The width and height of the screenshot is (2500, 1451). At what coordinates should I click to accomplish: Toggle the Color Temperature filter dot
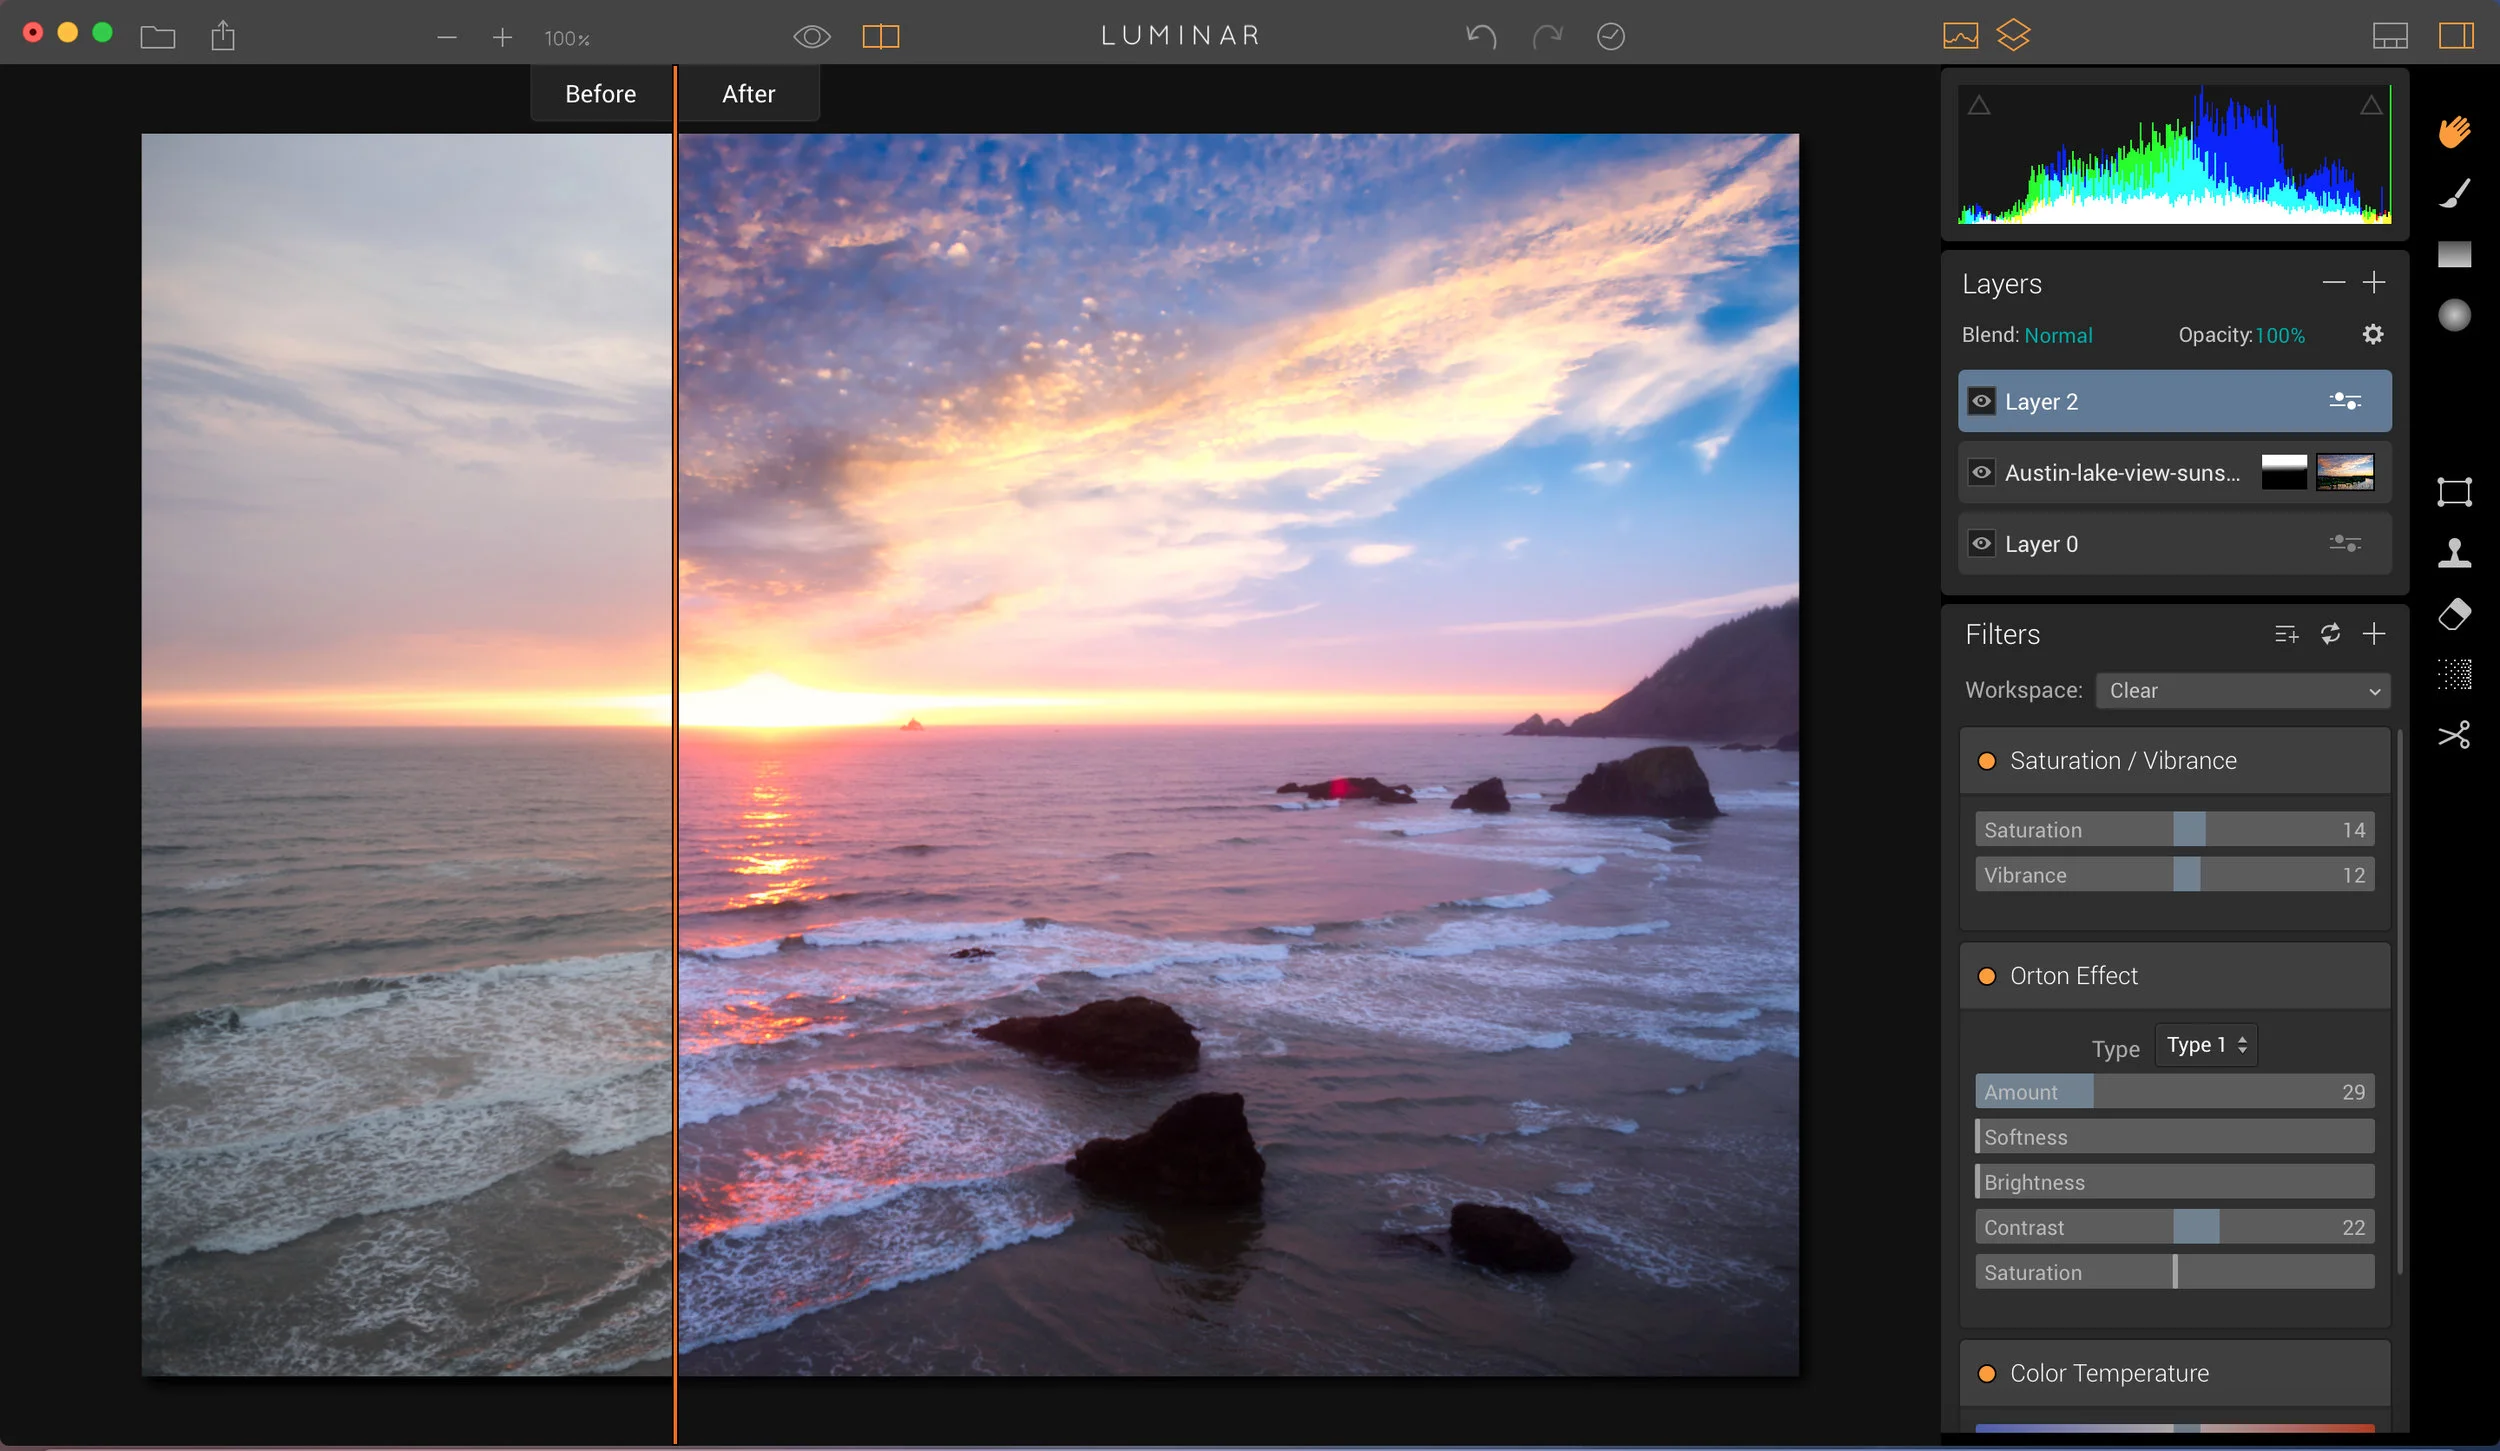click(x=1986, y=1374)
